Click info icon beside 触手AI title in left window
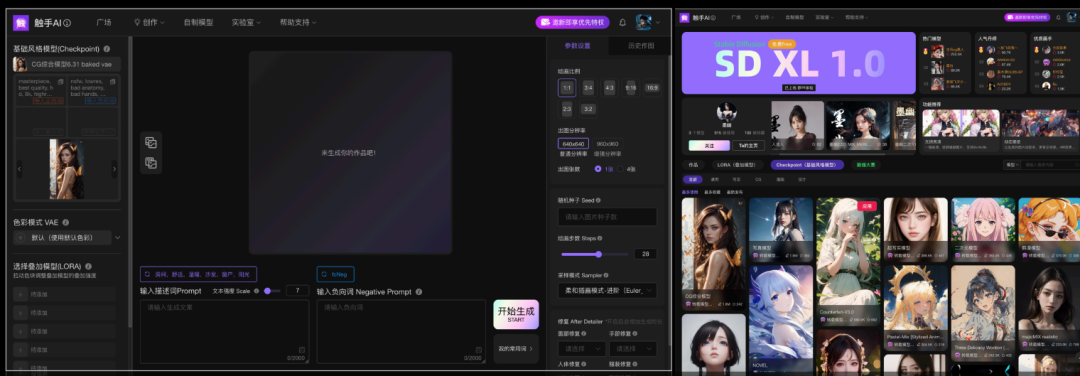This screenshot has width=1080, height=376. coord(68,23)
